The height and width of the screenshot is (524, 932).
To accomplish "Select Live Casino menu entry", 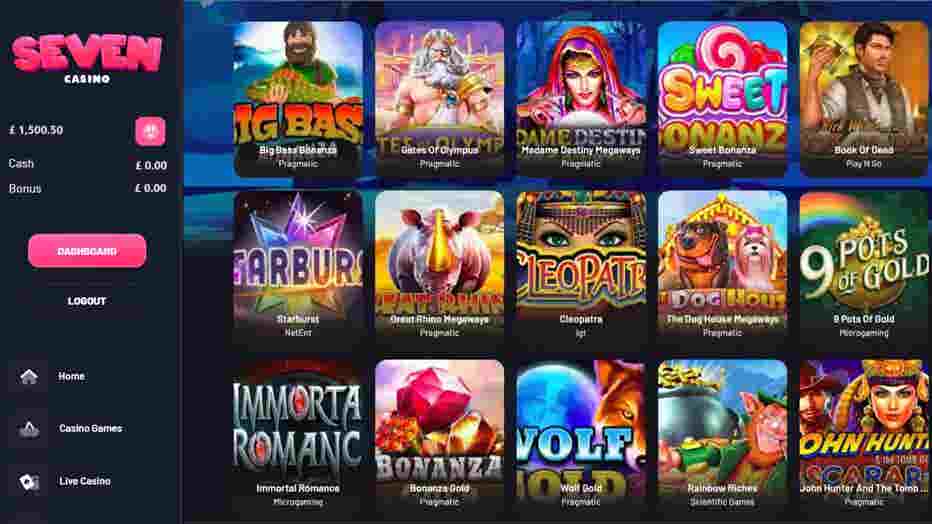I will point(85,481).
